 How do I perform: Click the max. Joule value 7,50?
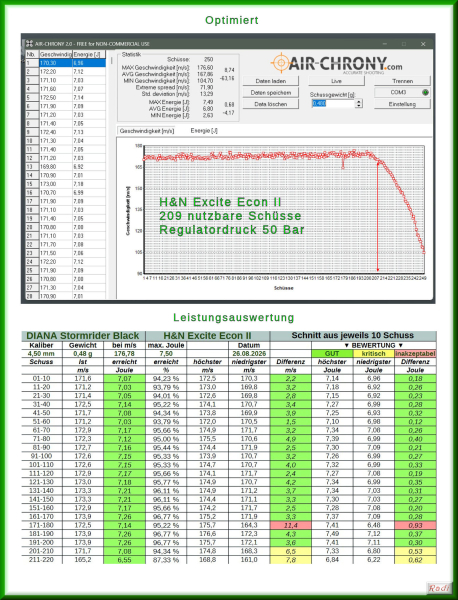166,354
